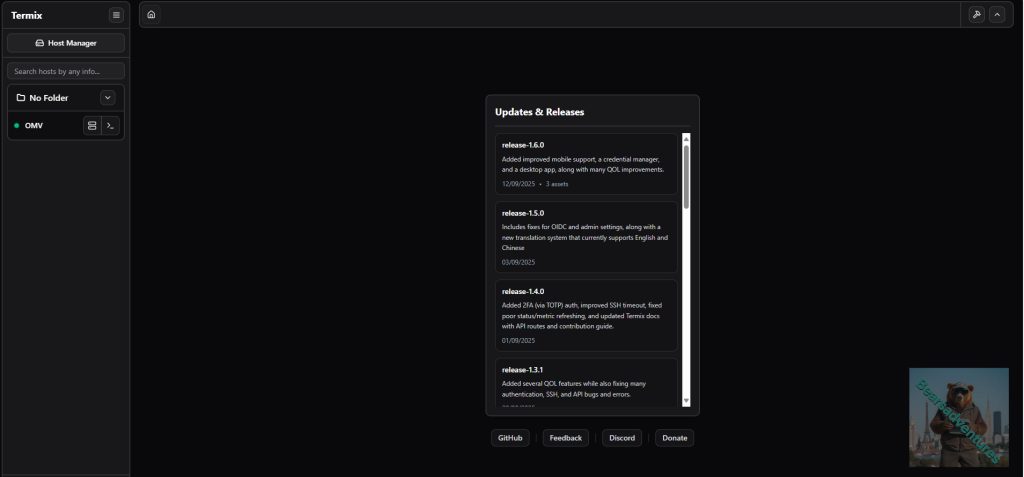This screenshot has width=1024, height=477.
Task: Click the releases list scrollbar down arrow
Action: pyautogui.click(x=686, y=400)
